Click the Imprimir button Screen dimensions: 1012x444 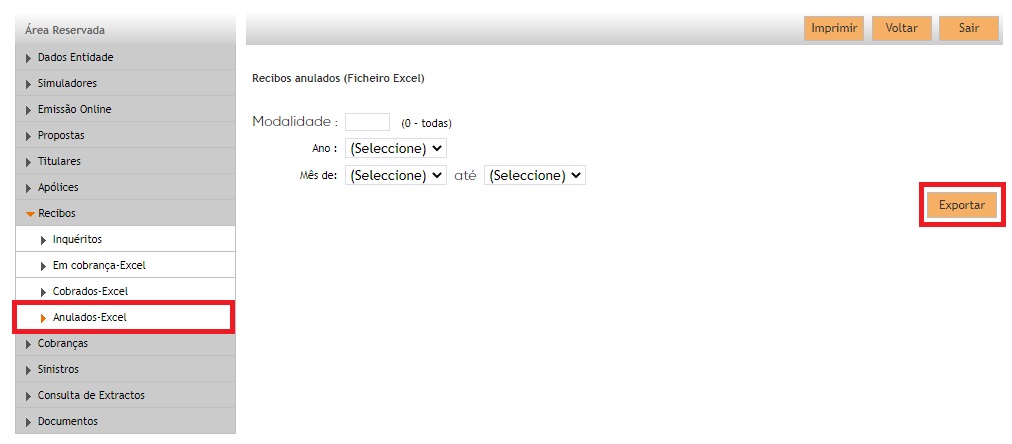[x=834, y=28]
